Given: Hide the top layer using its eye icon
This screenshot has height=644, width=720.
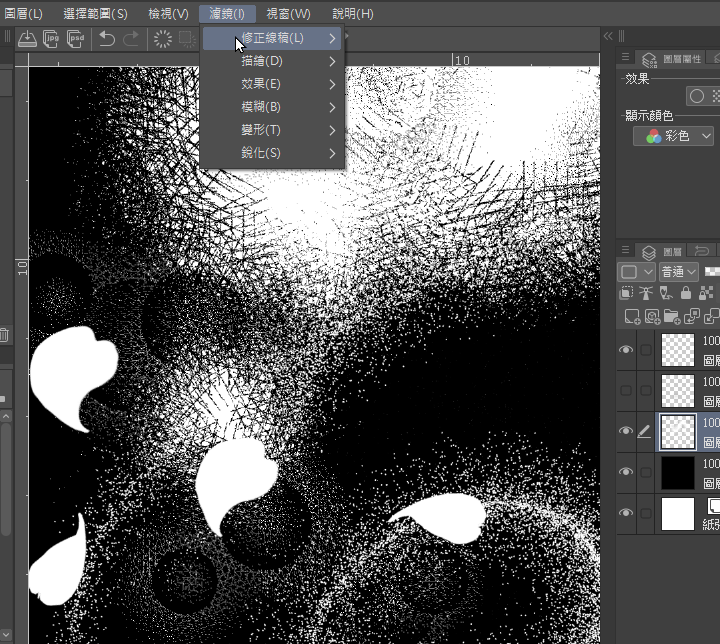Looking at the screenshot, I should [626, 350].
